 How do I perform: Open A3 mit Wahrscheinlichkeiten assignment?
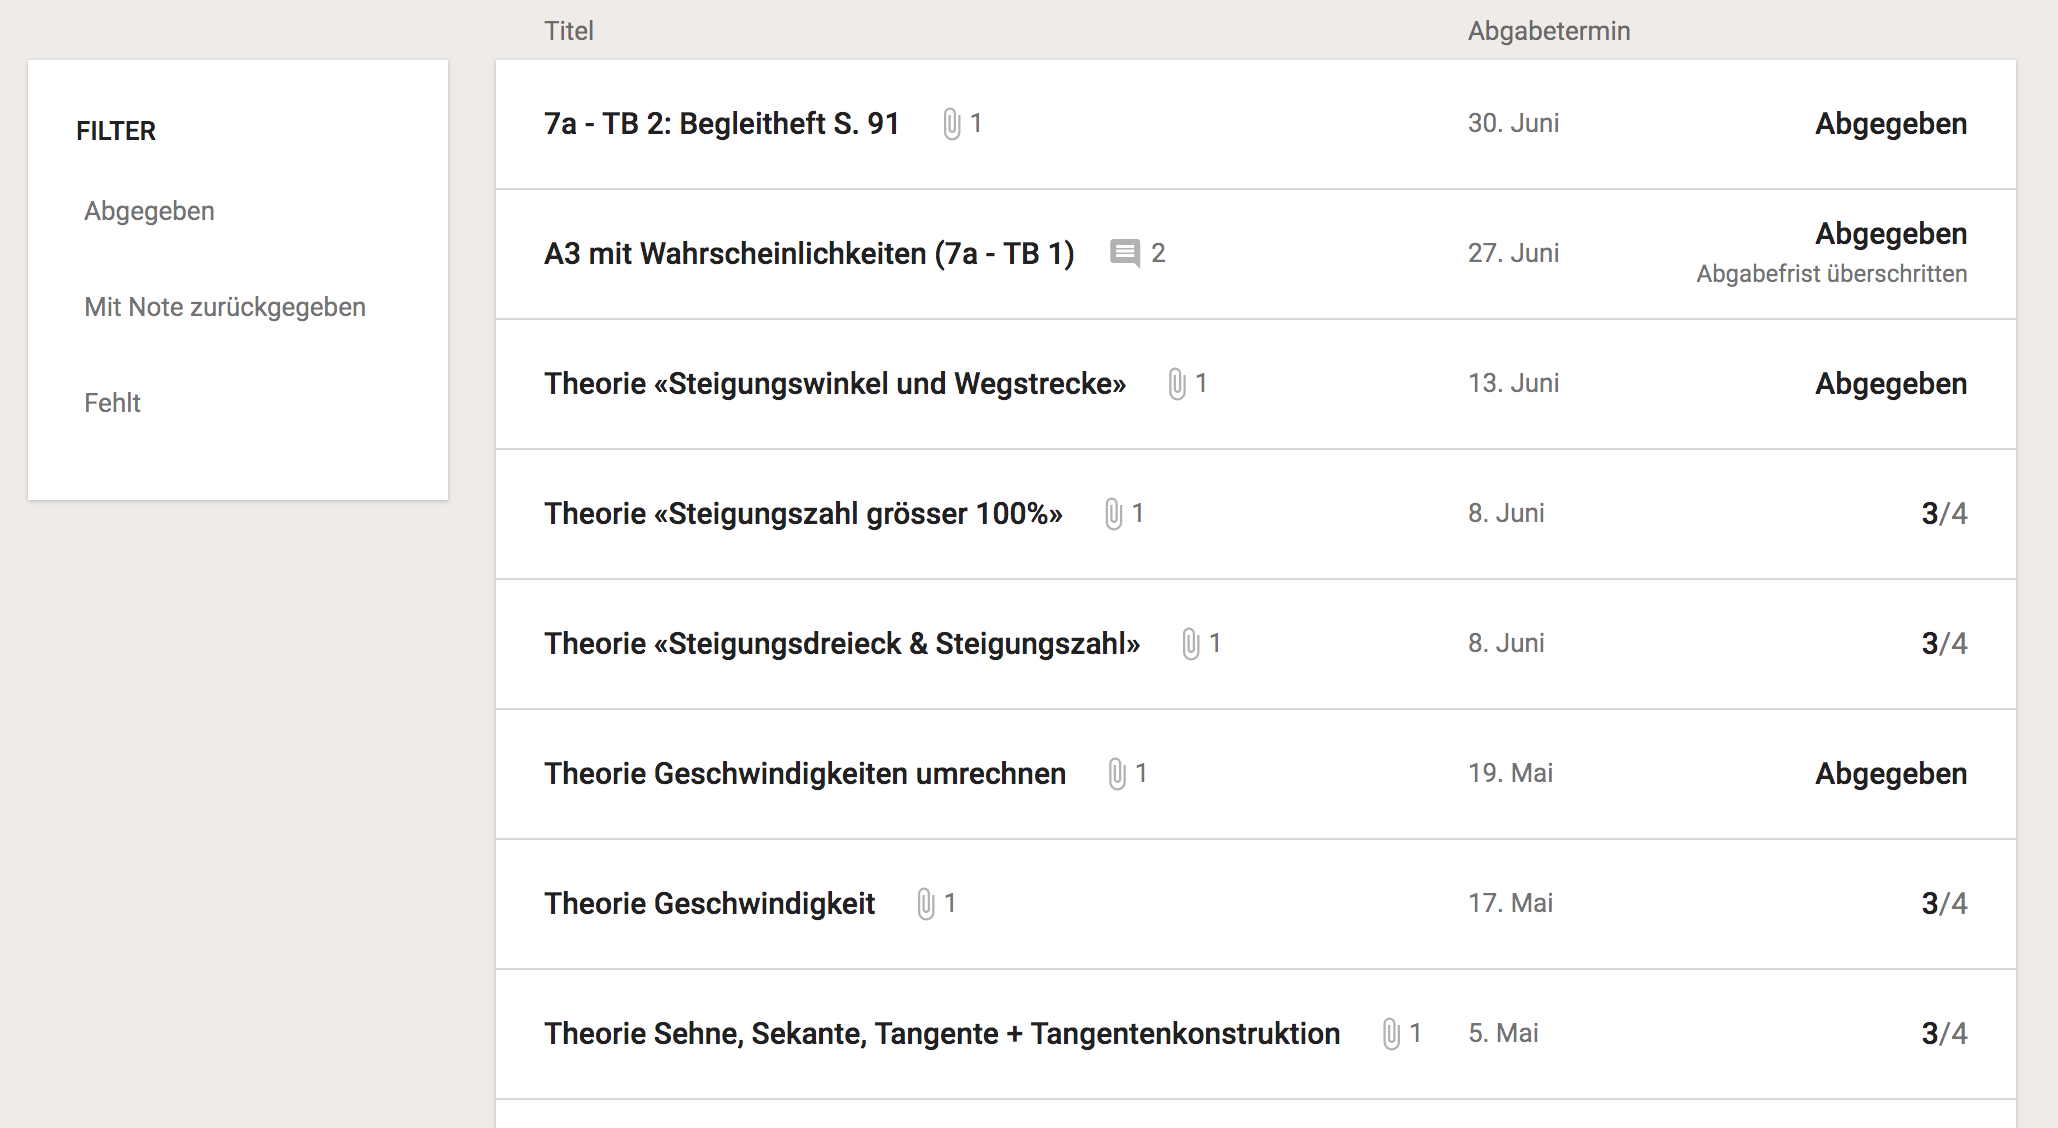click(x=808, y=254)
